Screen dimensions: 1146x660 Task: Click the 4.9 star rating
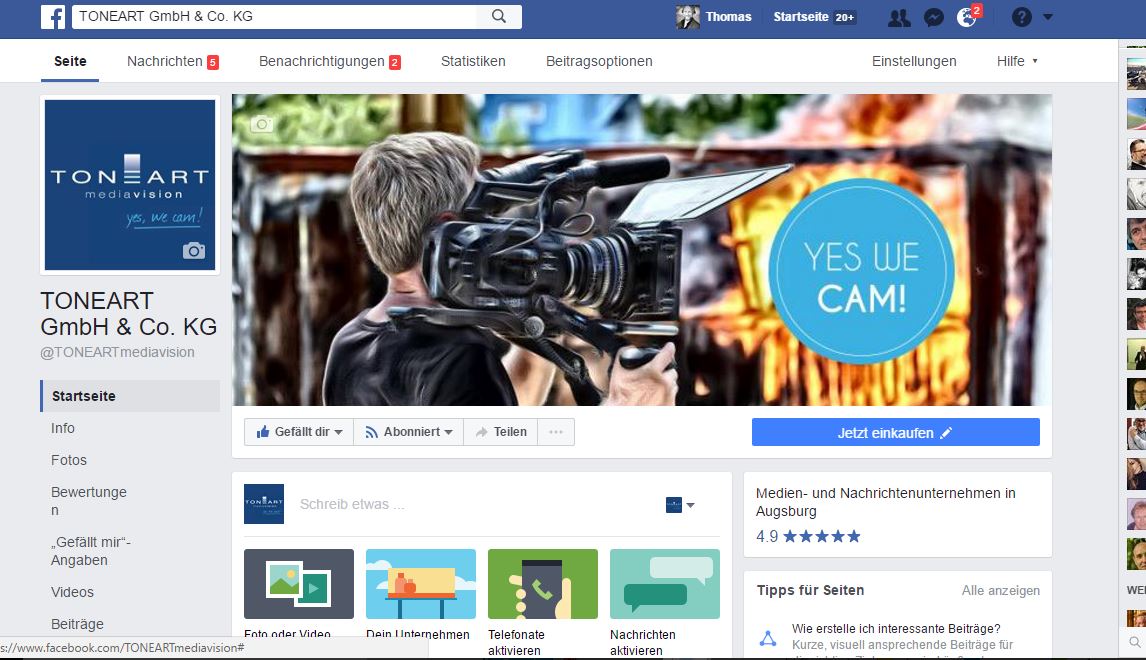pos(808,536)
